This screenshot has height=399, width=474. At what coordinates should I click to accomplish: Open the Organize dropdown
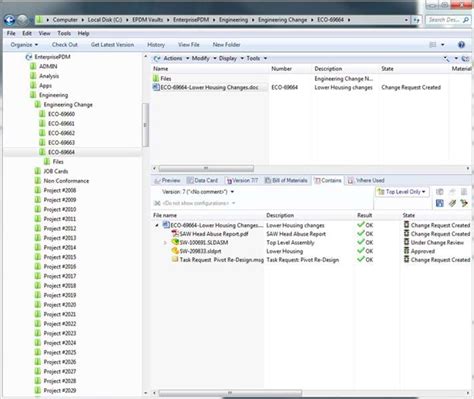click(x=24, y=45)
